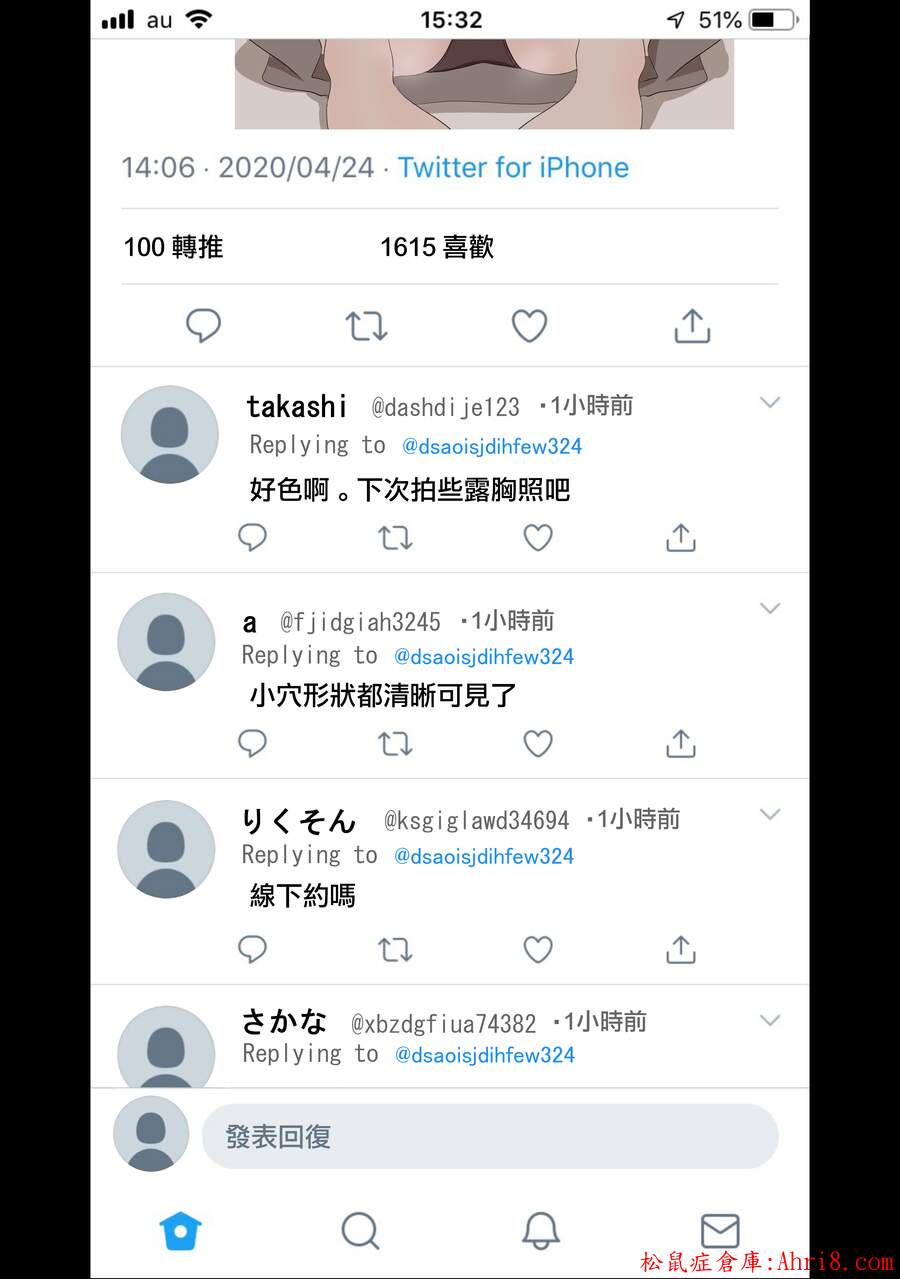View the 100 轉推 retweets list
This screenshot has height=1279, width=900.
pyautogui.click(x=173, y=247)
